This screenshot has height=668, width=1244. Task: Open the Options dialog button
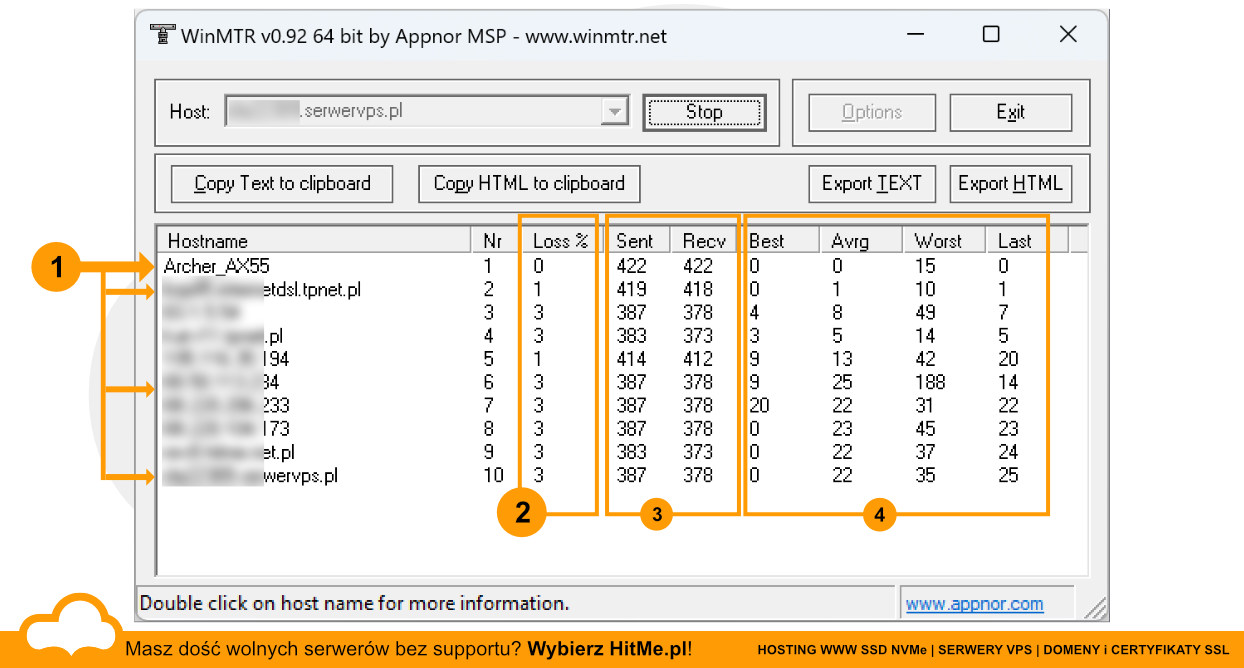(x=872, y=112)
